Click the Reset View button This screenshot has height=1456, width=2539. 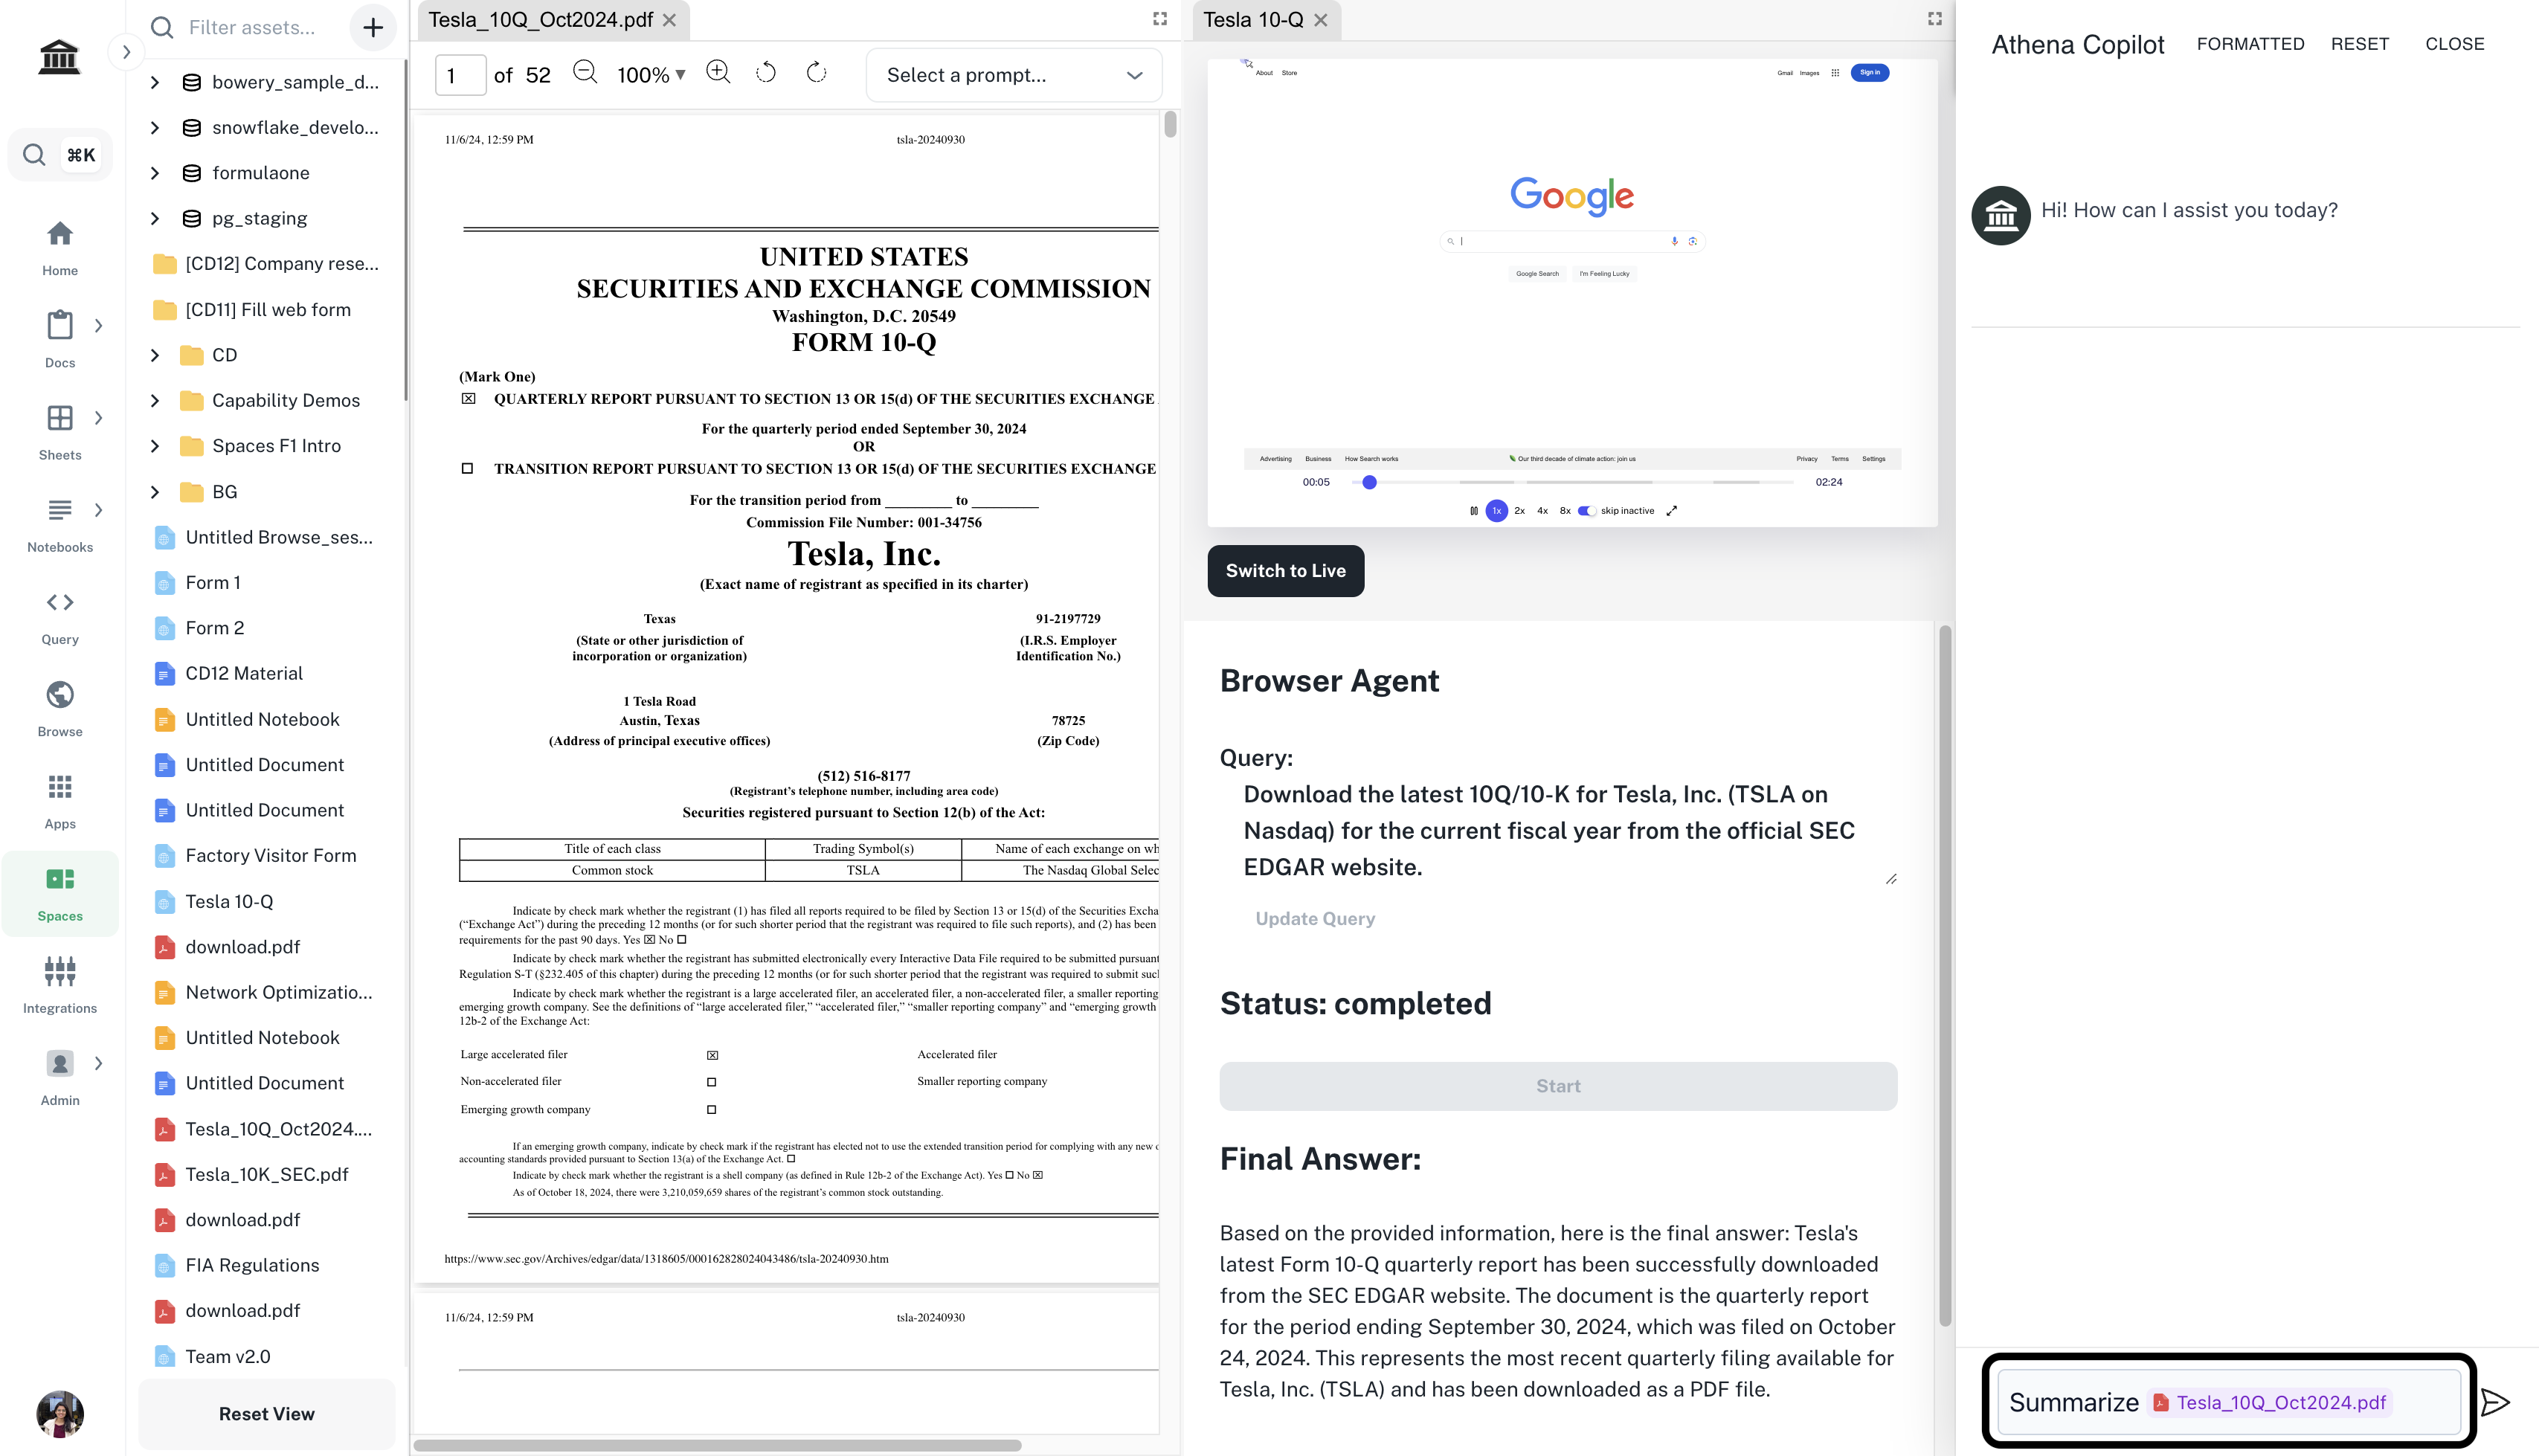click(x=266, y=1414)
